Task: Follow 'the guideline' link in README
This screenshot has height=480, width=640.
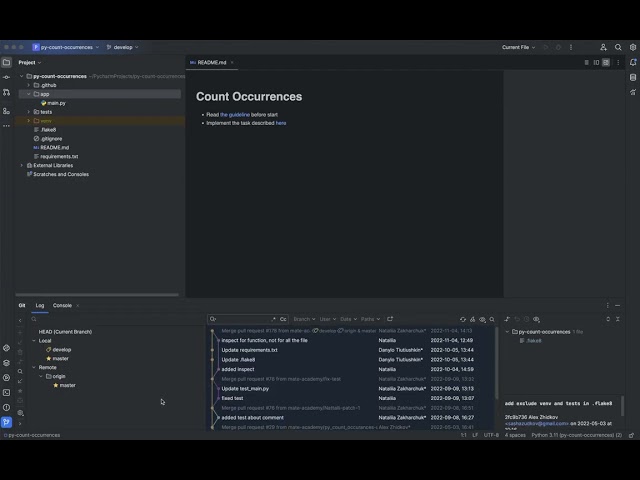Action: (235, 115)
